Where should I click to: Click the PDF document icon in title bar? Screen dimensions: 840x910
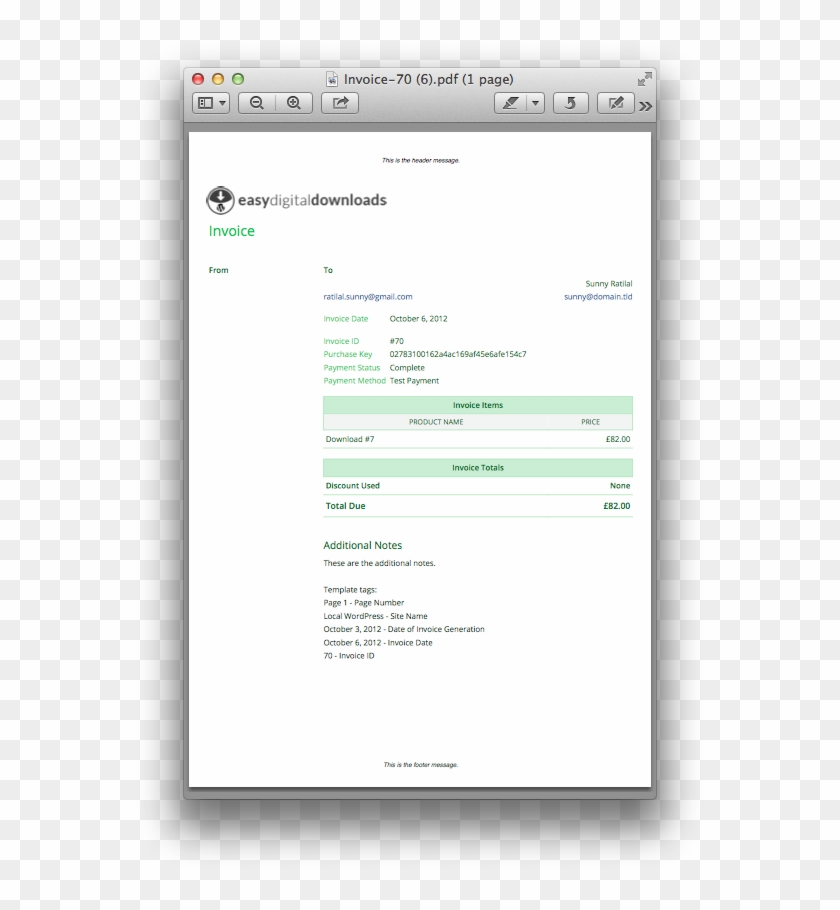click(332, 79)
